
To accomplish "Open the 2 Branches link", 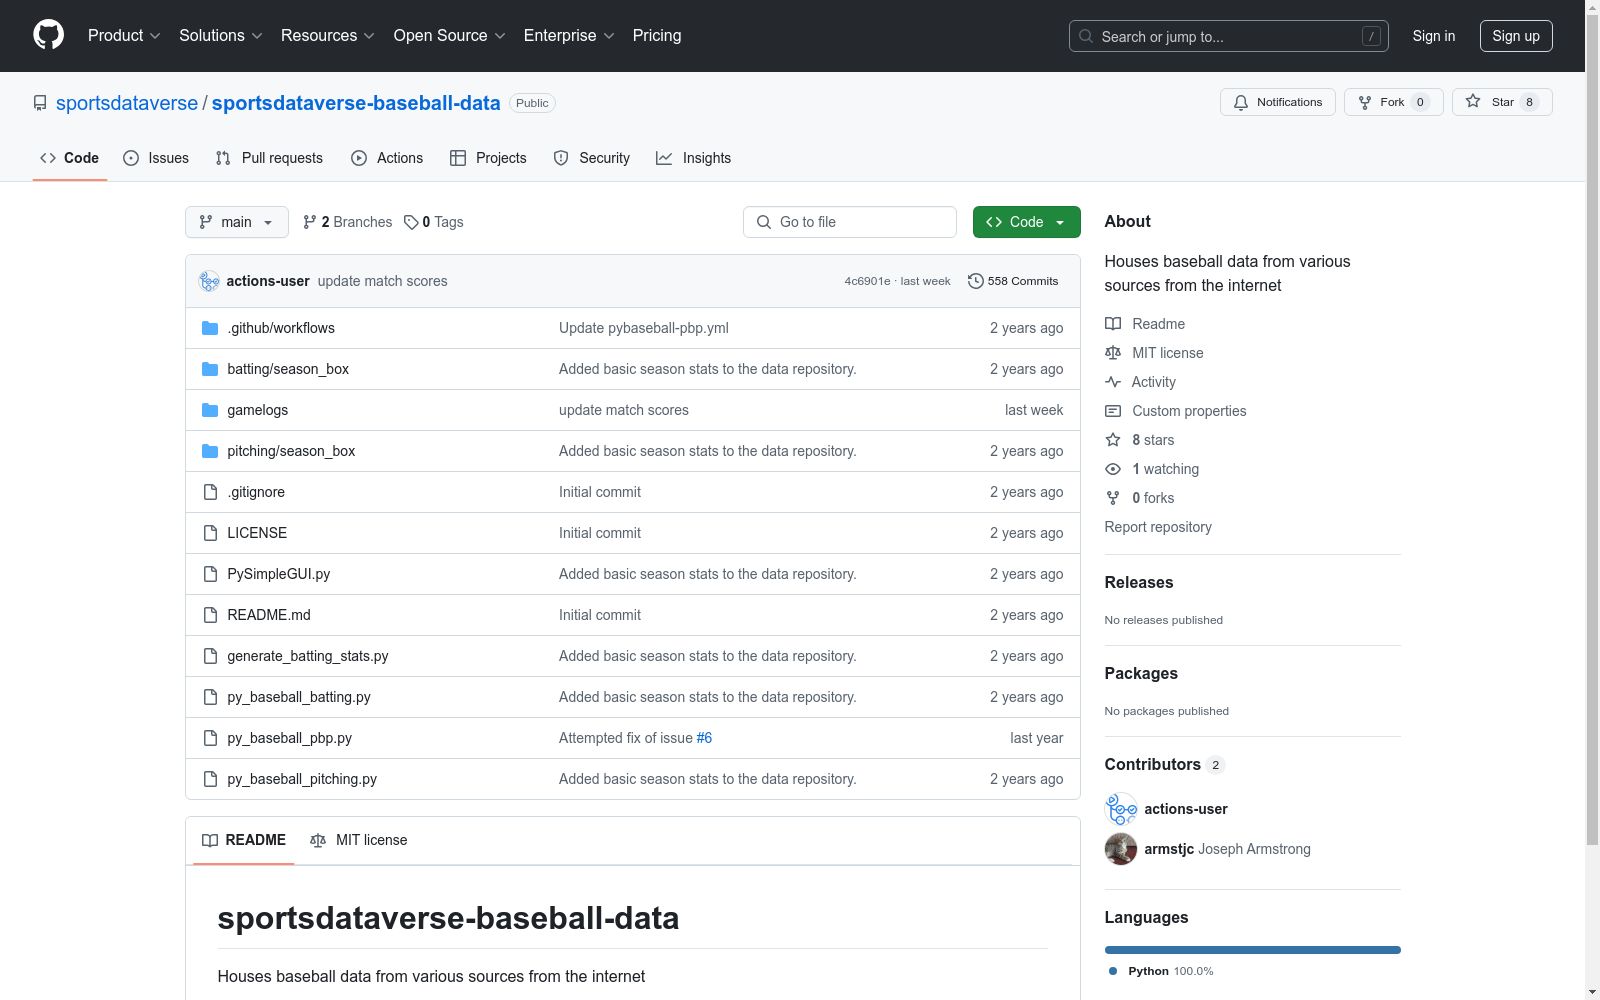I will pos(348,222).
